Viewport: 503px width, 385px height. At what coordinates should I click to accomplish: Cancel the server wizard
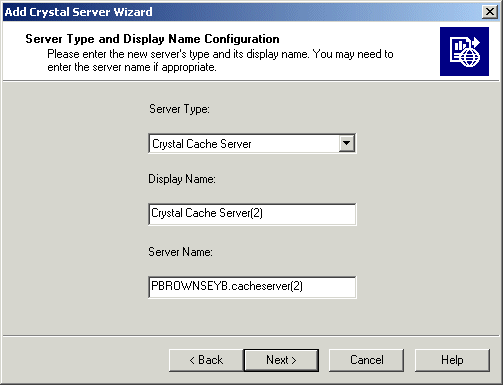(366, 360)
